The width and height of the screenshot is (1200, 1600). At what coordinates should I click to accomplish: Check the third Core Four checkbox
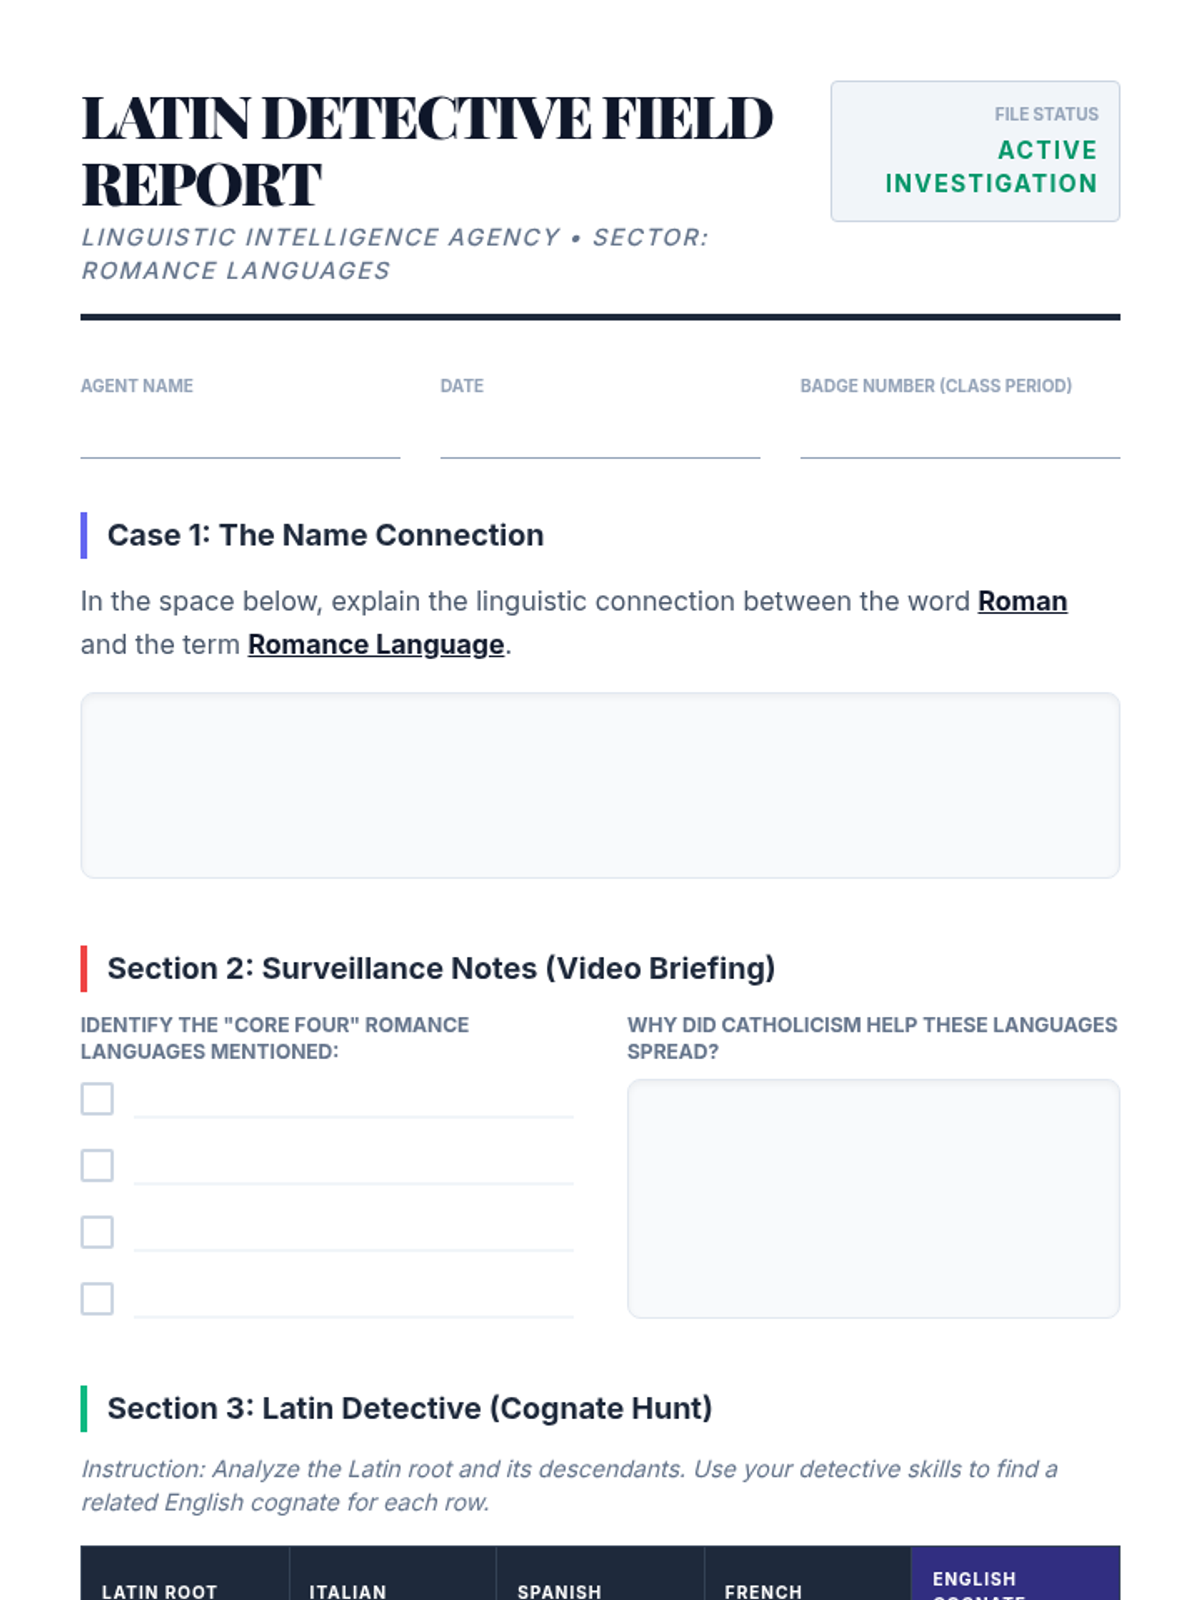click(x=97, y=1232)
